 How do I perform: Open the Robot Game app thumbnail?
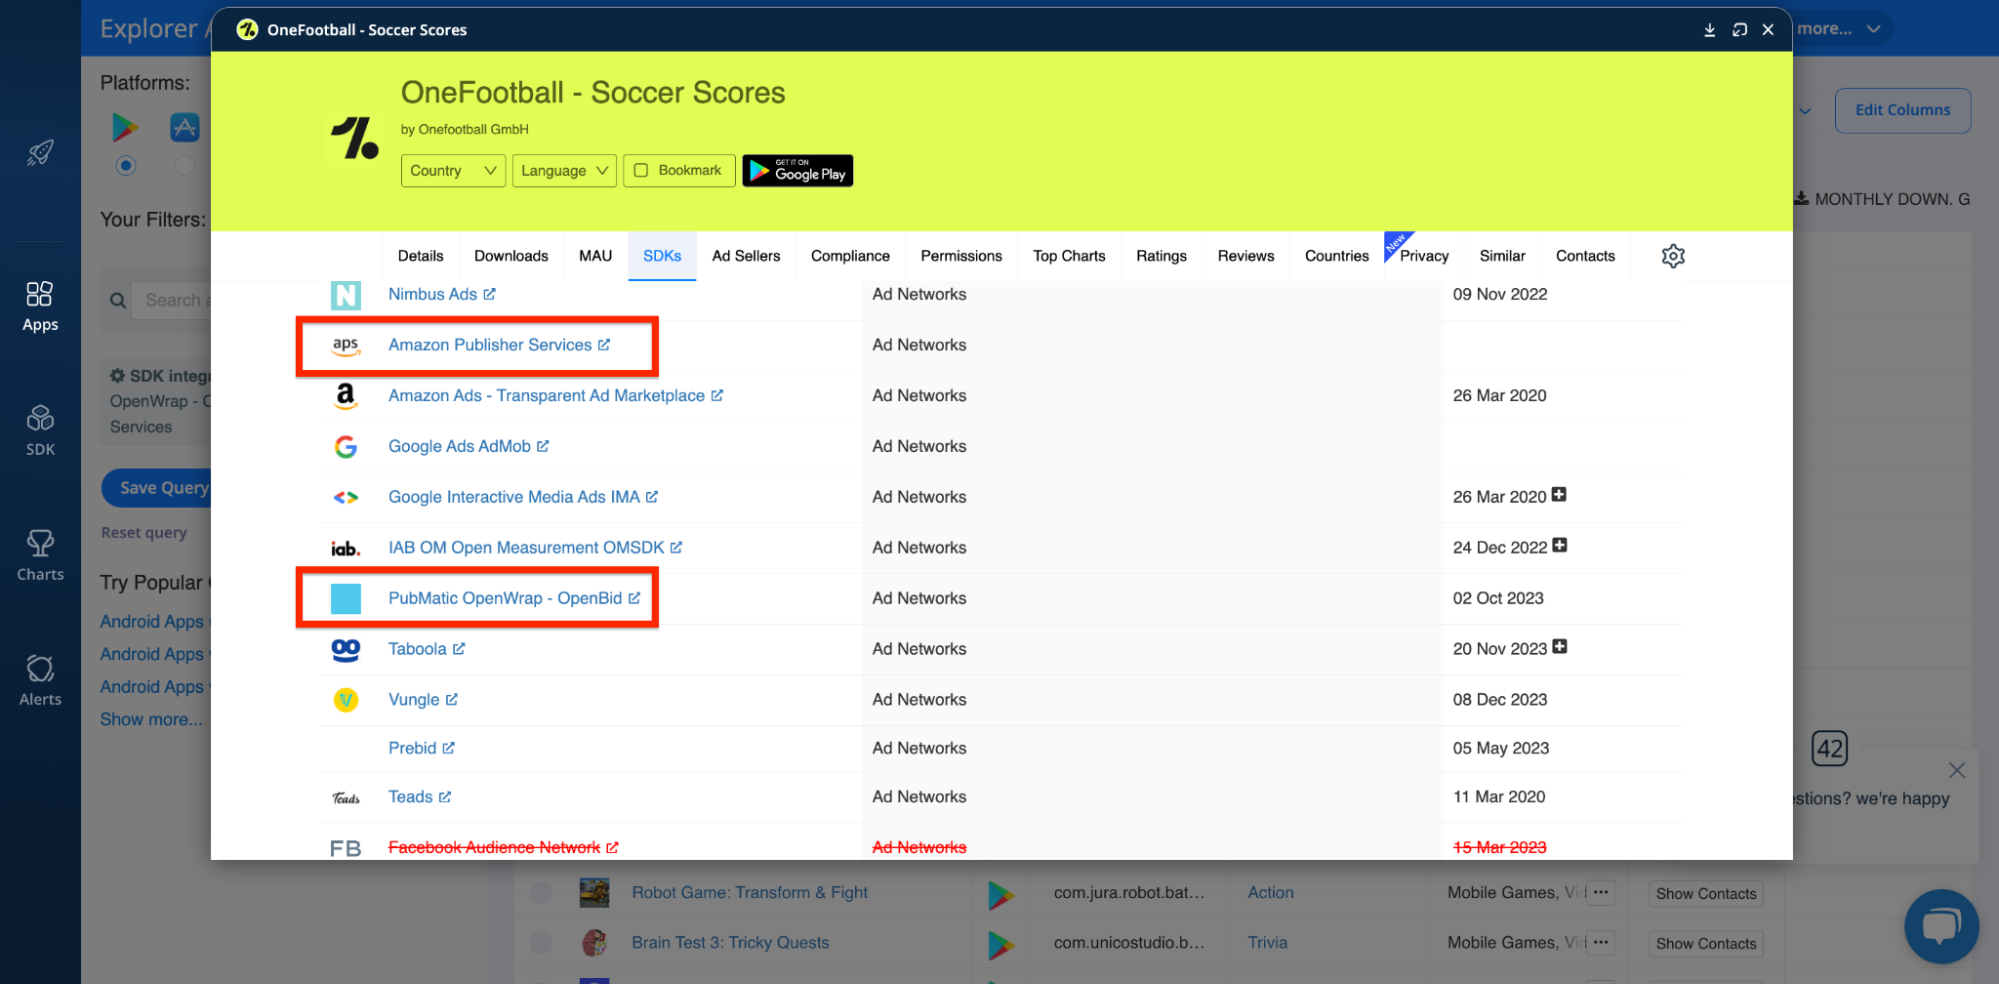(594, 892)
